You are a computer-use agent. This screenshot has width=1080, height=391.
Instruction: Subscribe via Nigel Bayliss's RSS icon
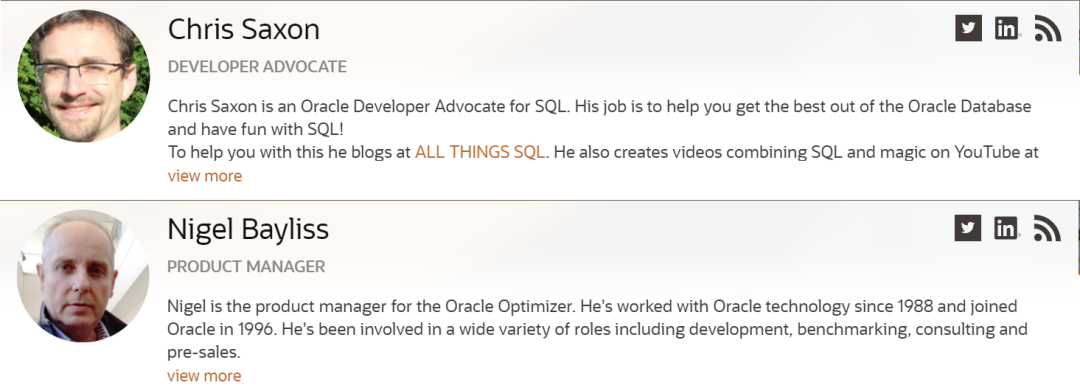coord(1048,228)
